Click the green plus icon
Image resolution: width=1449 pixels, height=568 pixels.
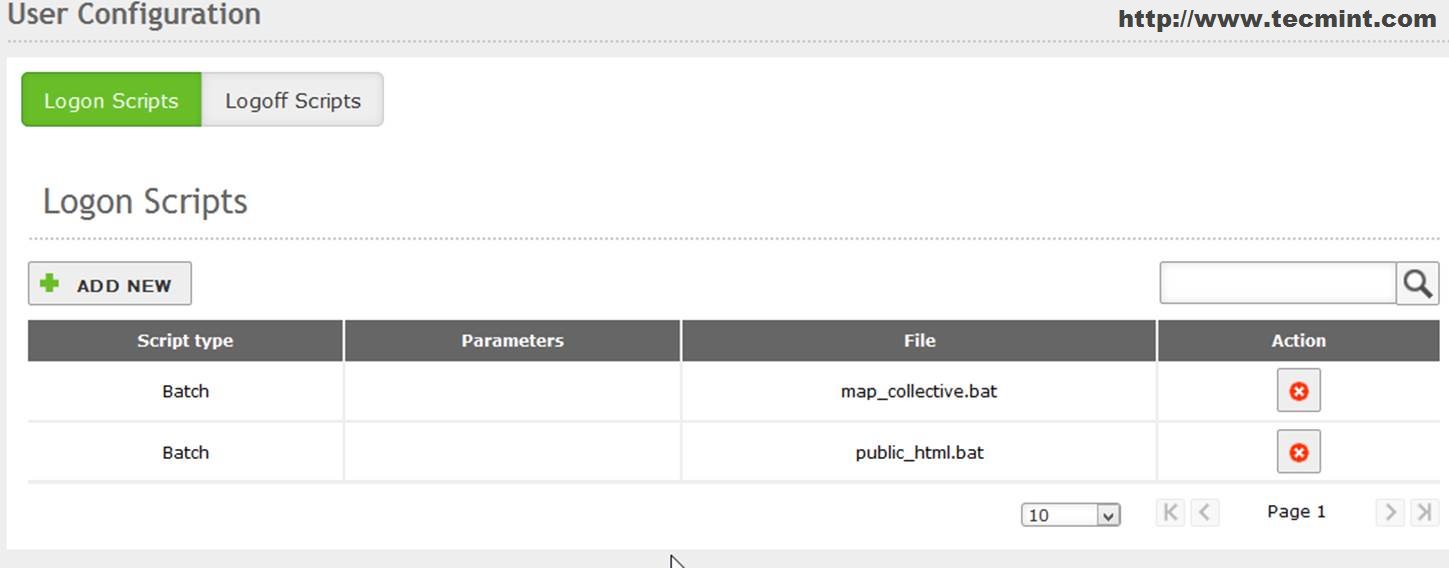click(x=49, y=284)
